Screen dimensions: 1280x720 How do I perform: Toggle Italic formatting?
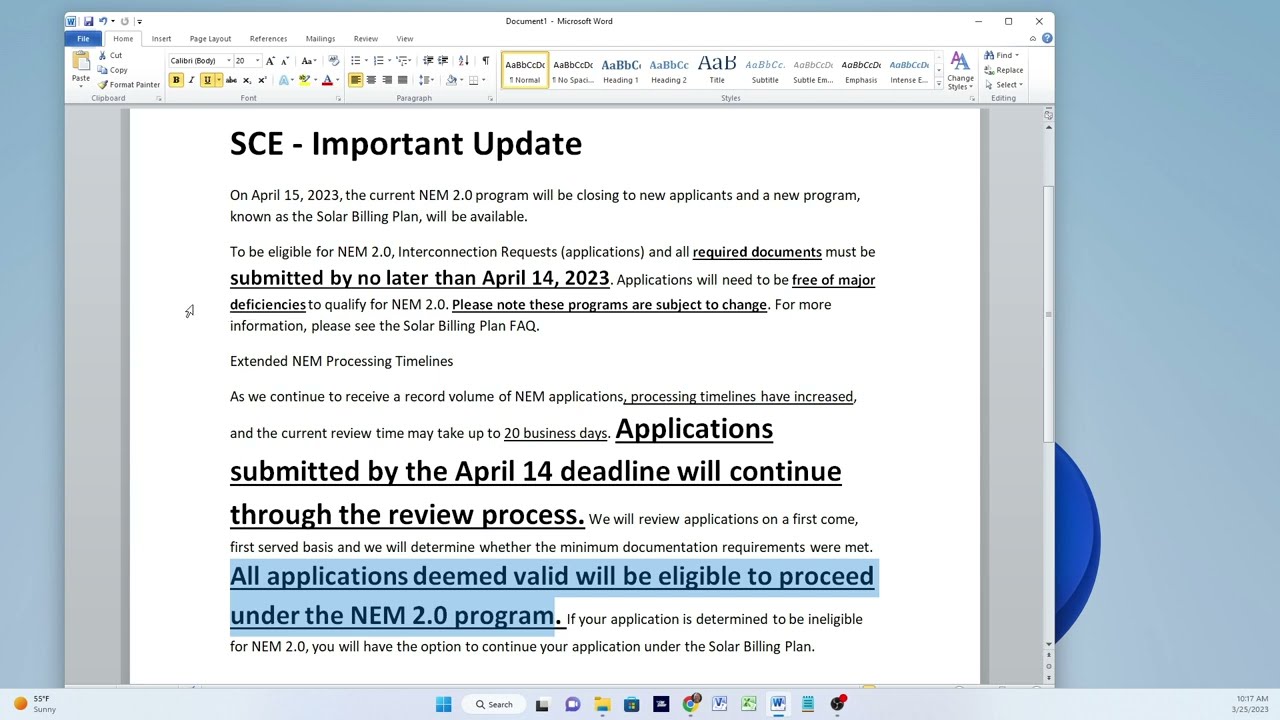point(191,80)
